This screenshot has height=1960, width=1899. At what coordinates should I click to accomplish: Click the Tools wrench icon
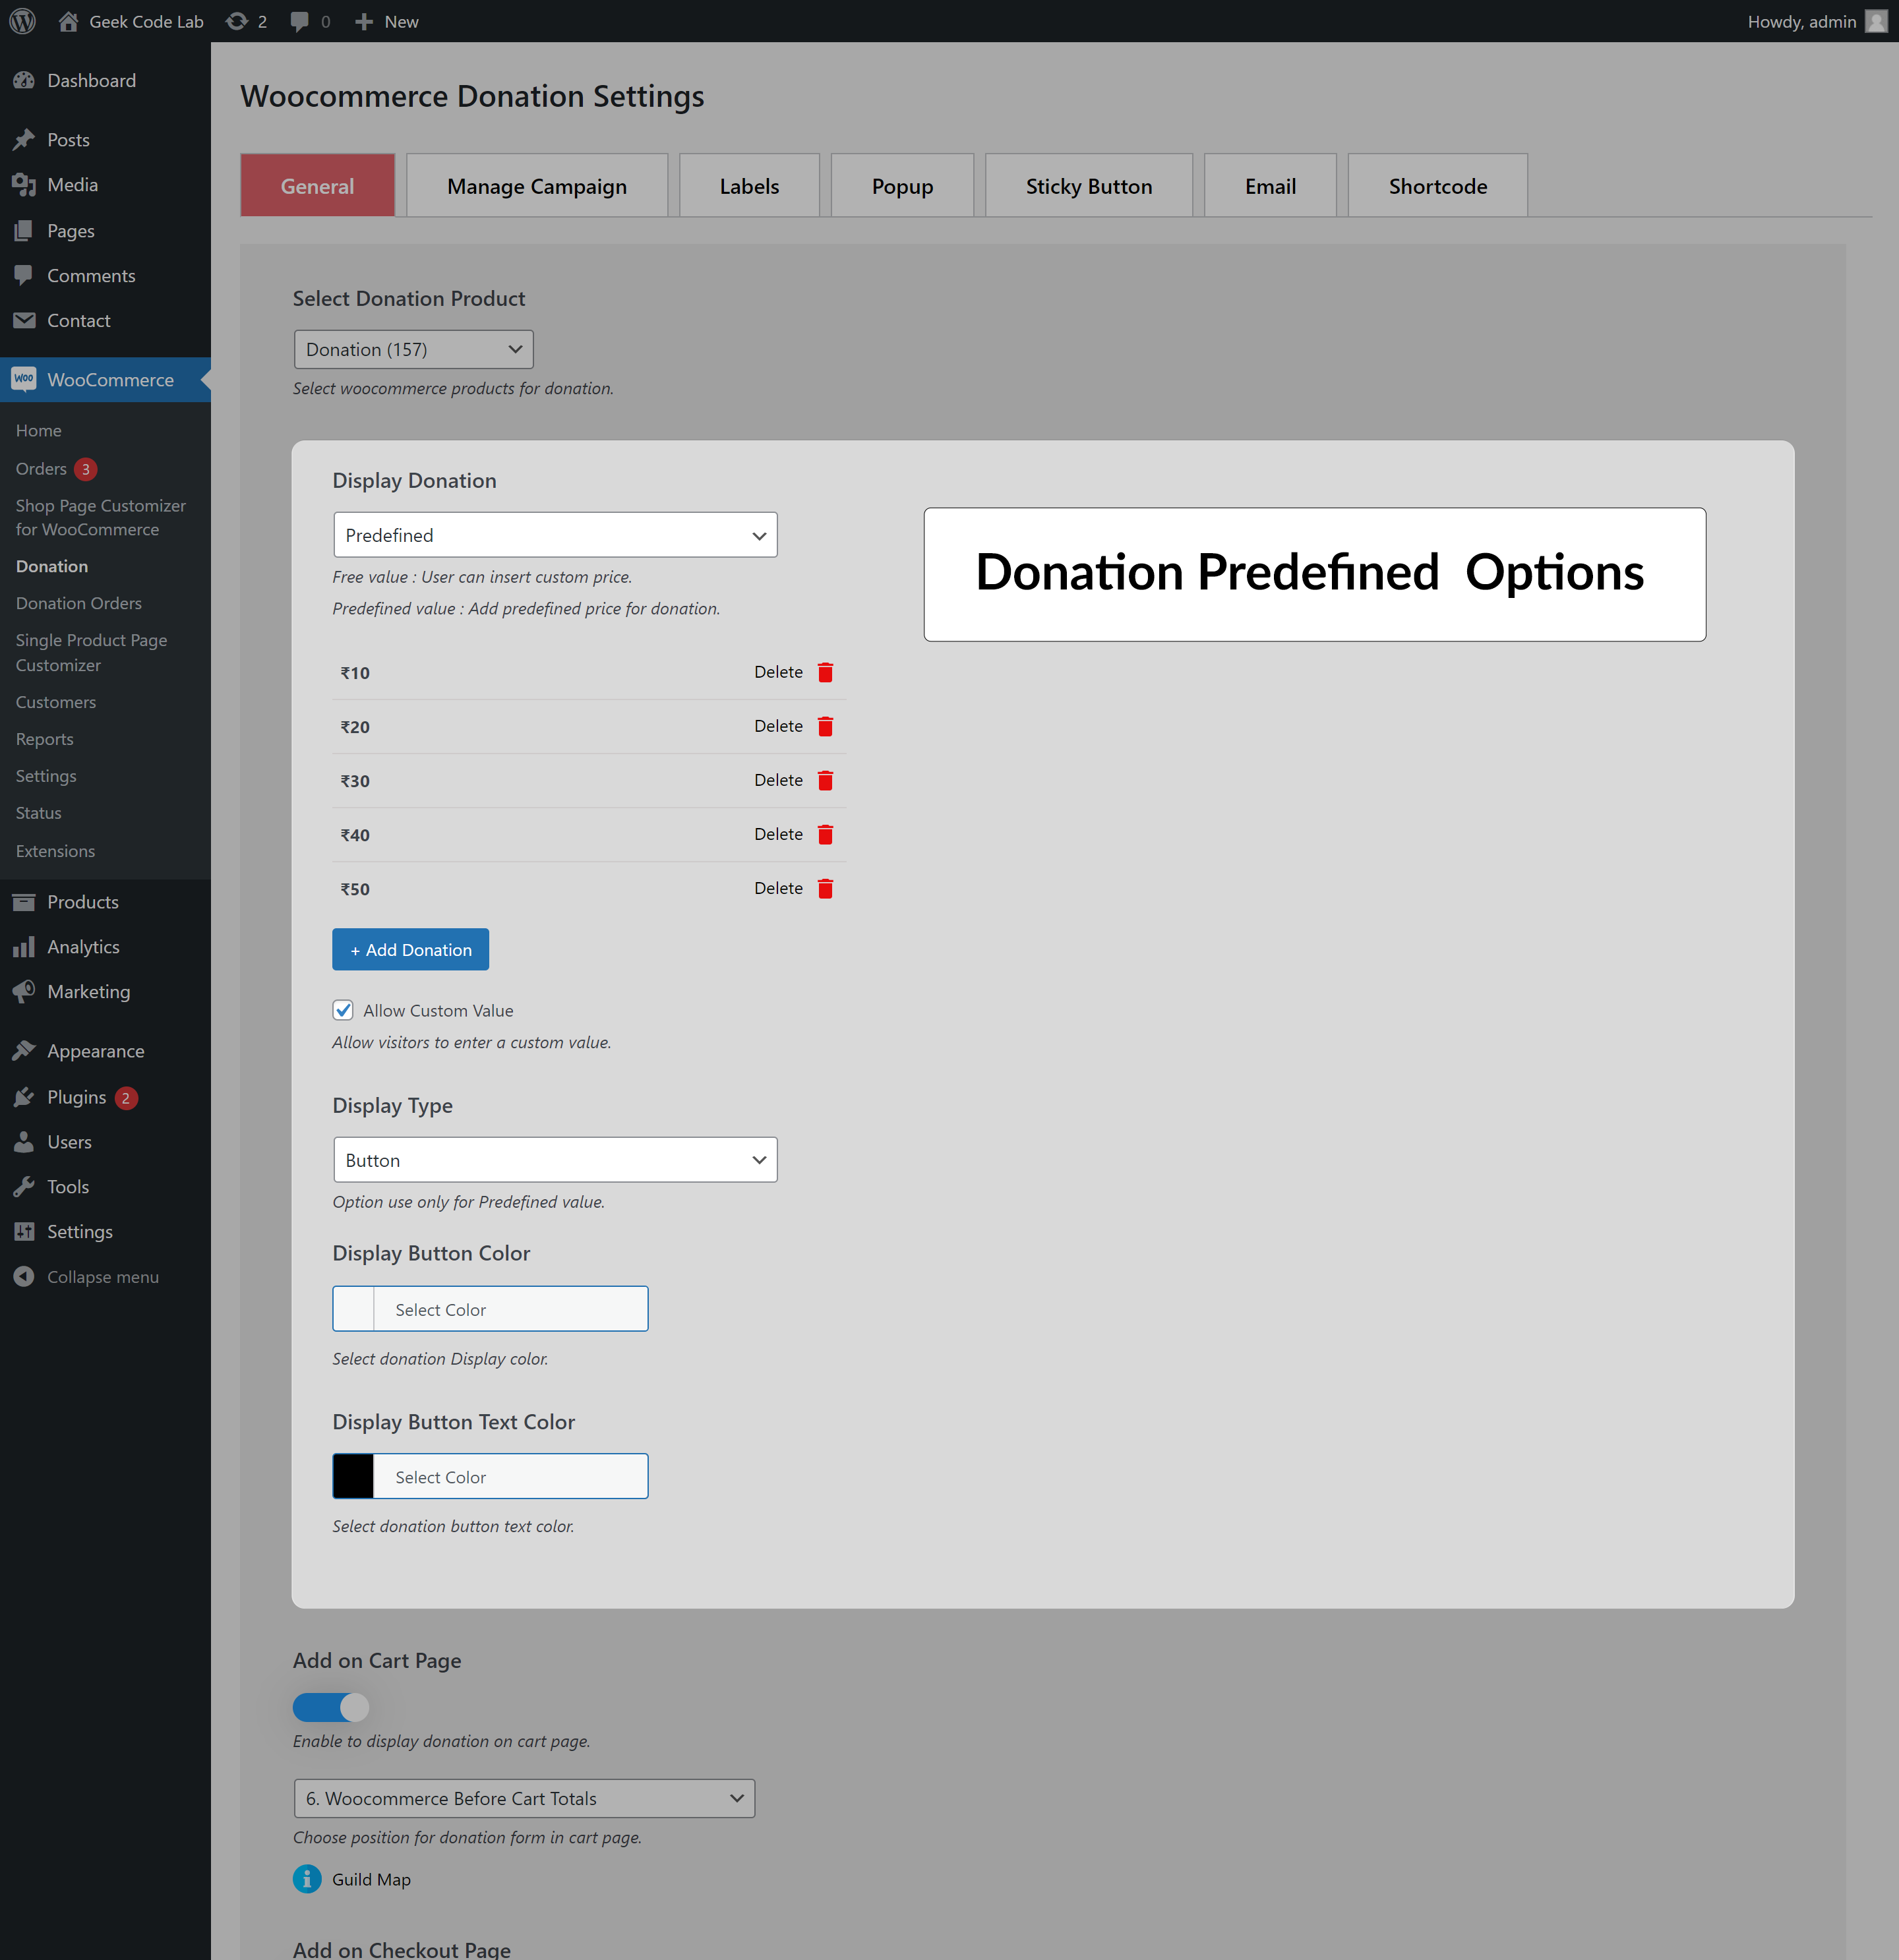24,1187
